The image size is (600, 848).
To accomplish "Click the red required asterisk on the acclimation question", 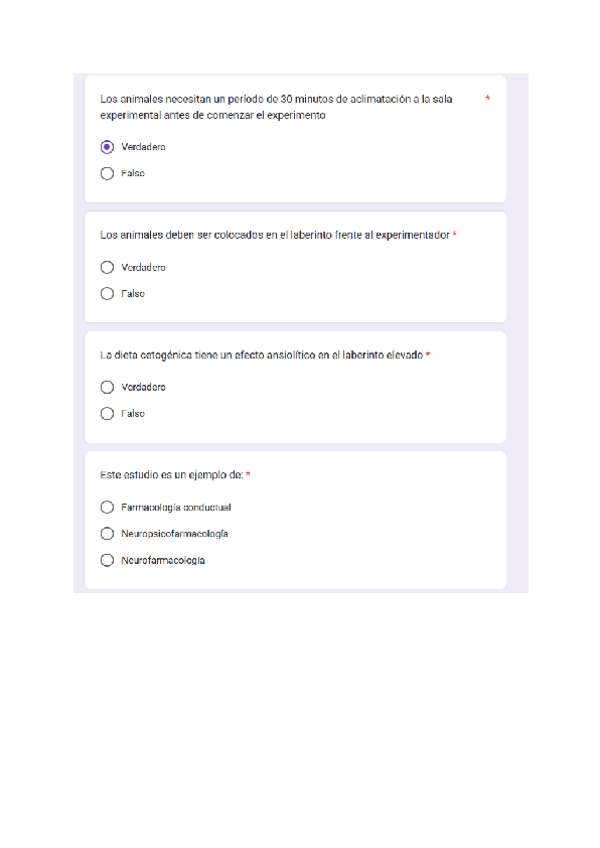I will pos(487,99).
